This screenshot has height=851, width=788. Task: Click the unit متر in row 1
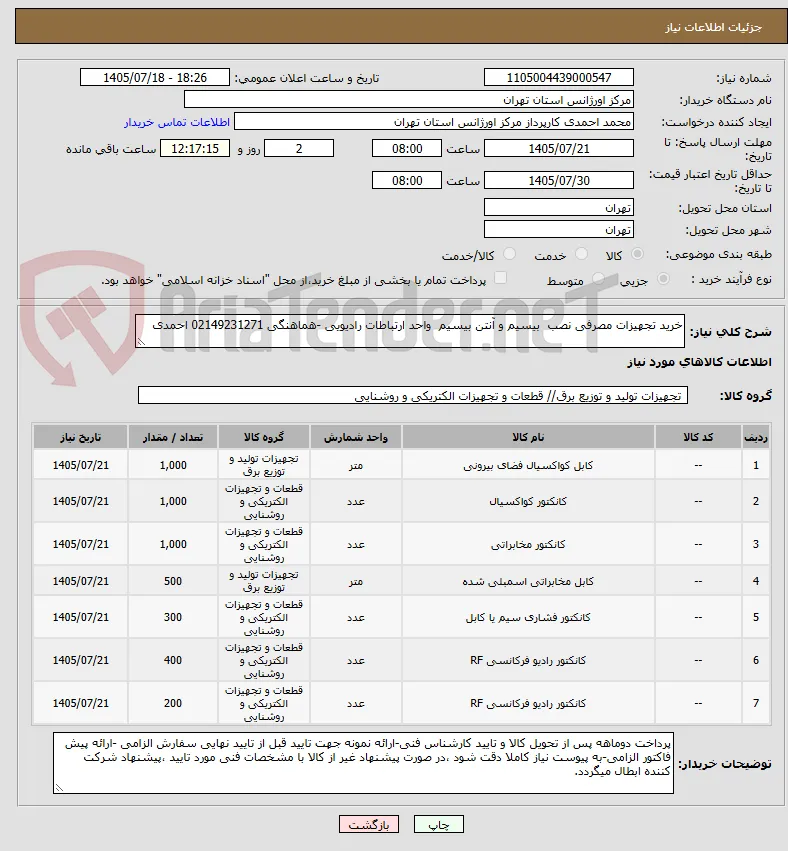click(355, 466)
